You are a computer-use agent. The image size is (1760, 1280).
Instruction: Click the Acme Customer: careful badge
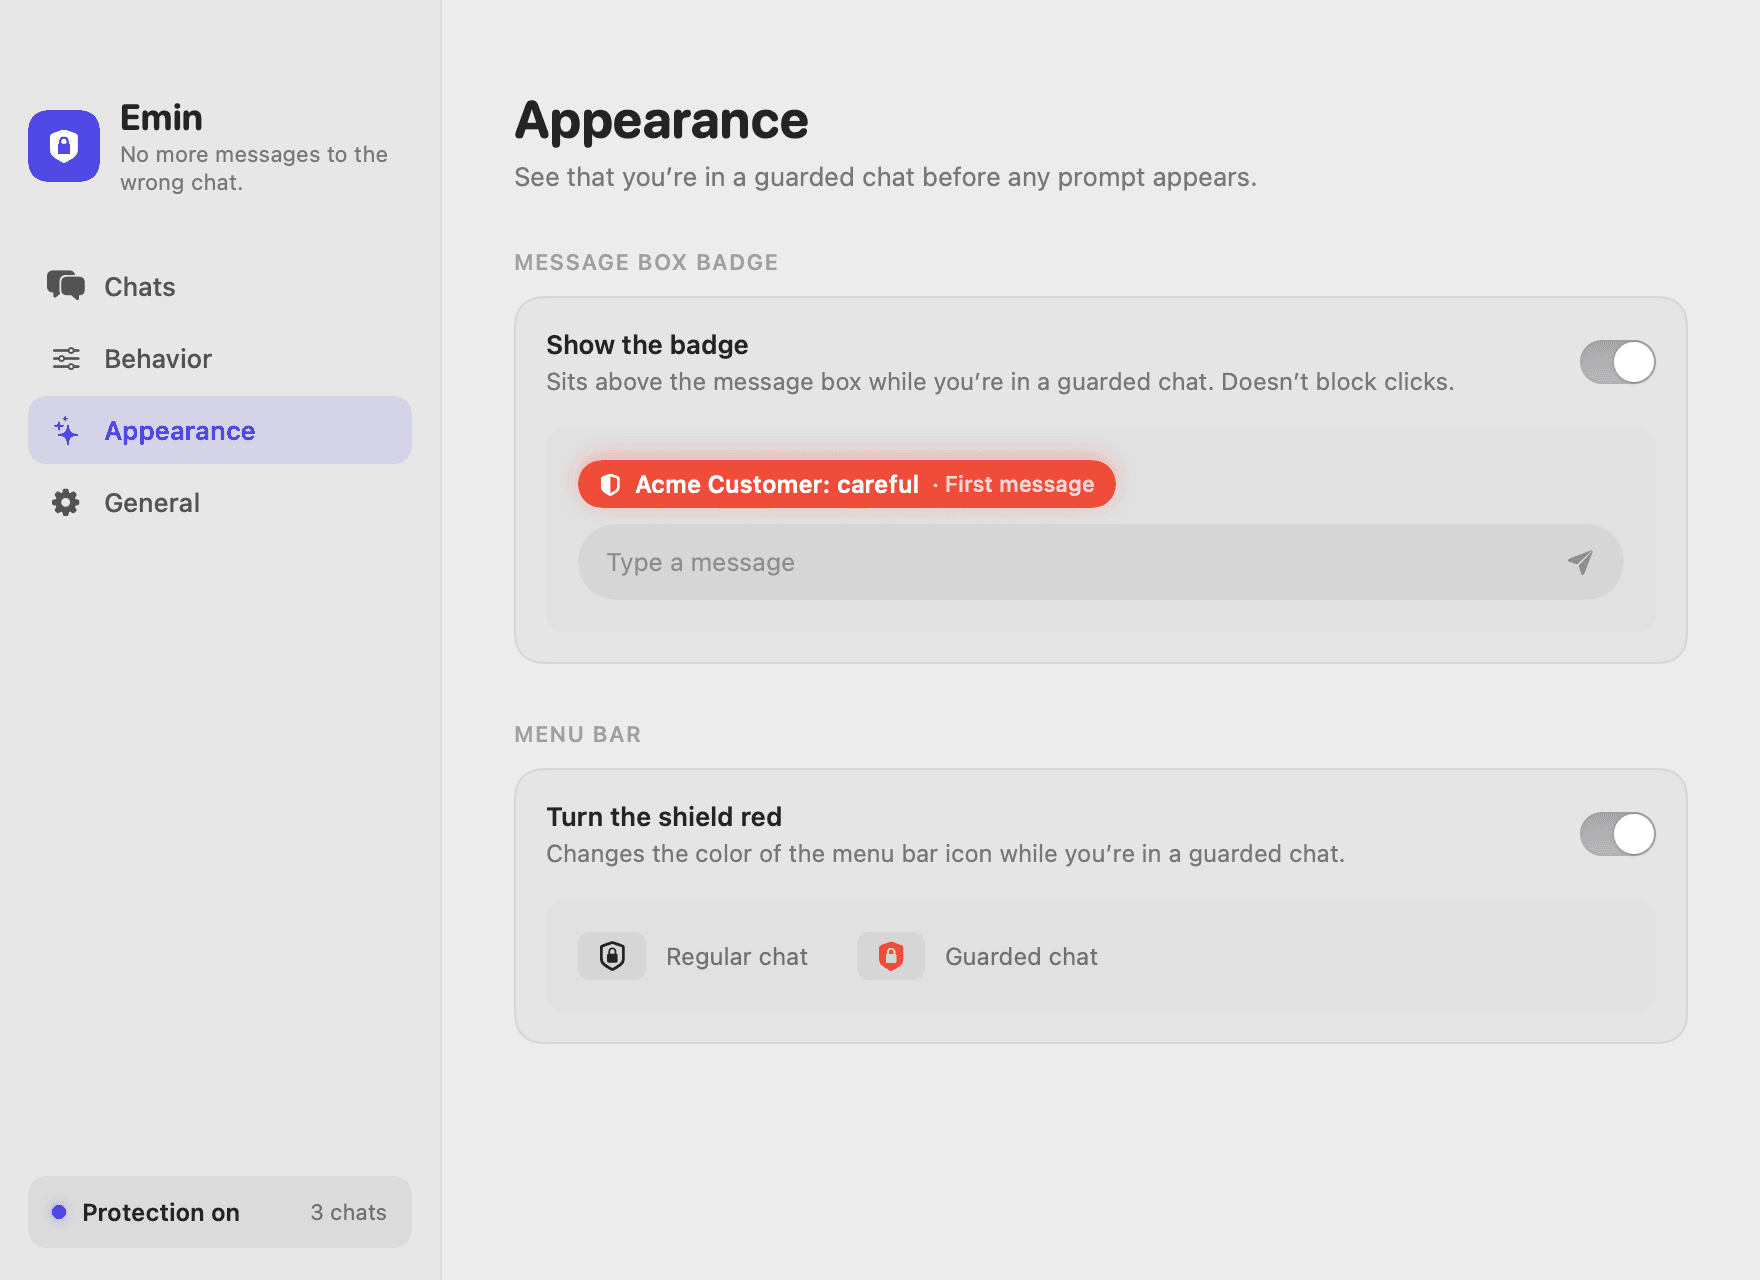point(846,484)
